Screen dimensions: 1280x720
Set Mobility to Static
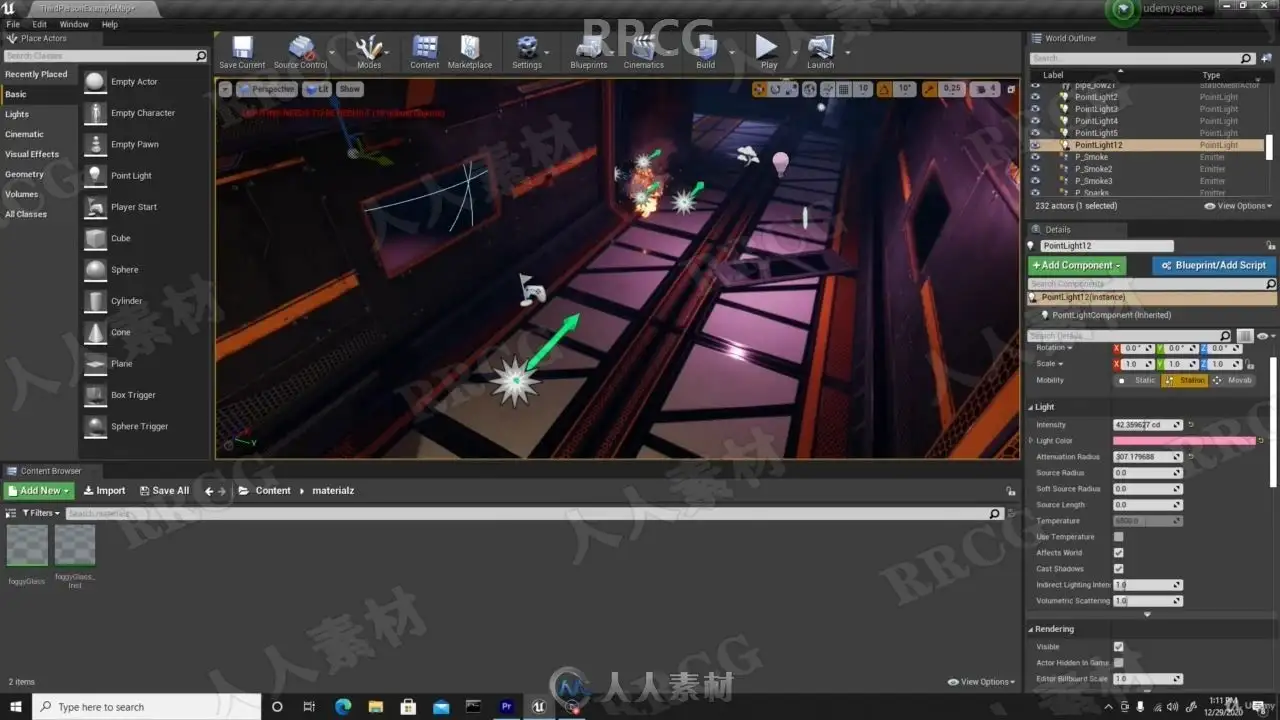pos(1138,380)
